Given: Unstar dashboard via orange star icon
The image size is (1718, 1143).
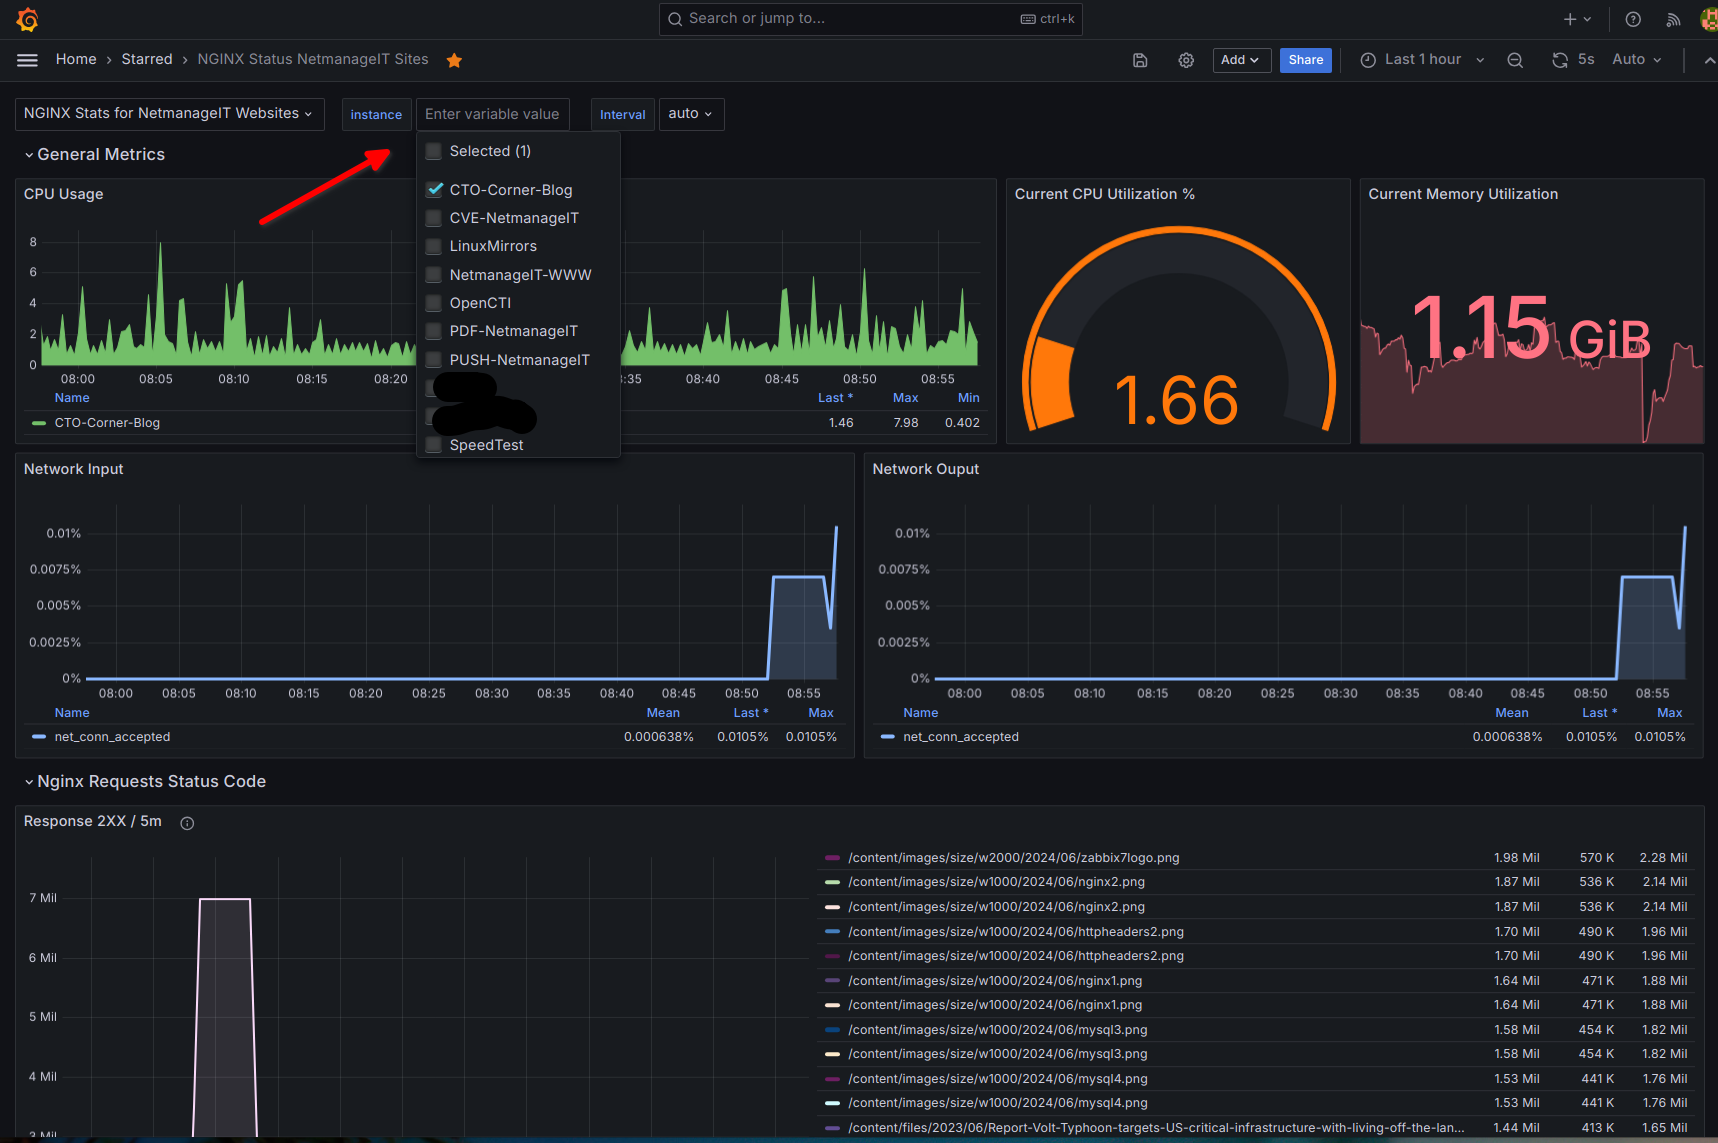Looking at the screenshot, I should click(454, 60).
